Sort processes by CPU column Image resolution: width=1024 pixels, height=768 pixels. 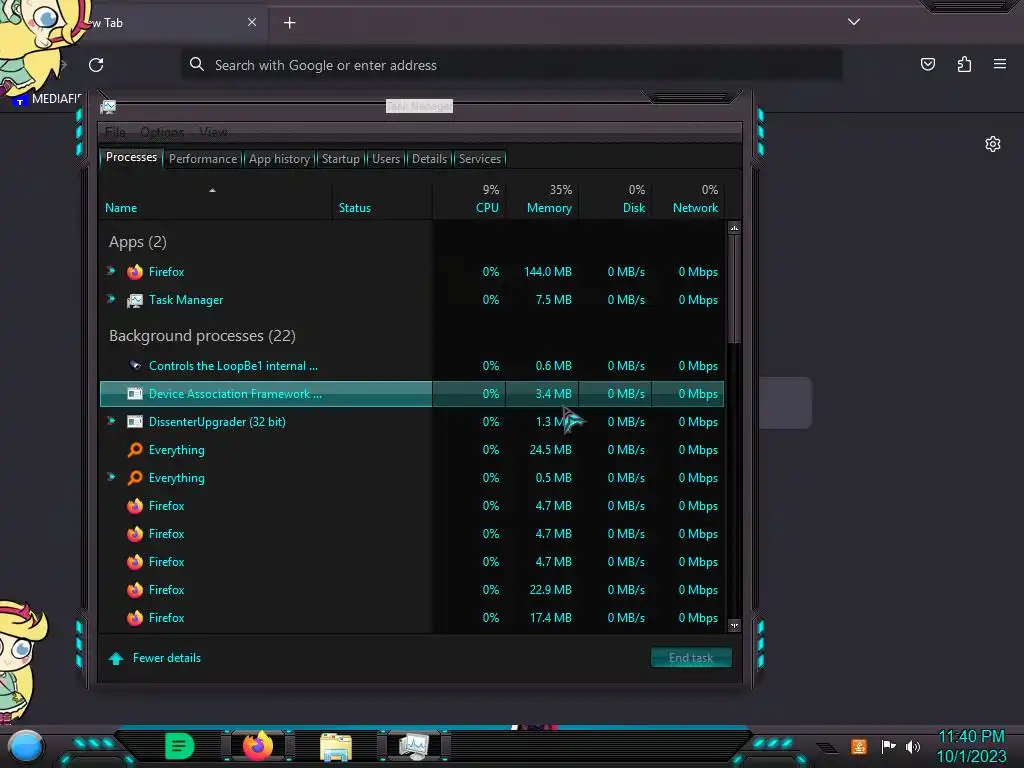[x=469, y=200]
